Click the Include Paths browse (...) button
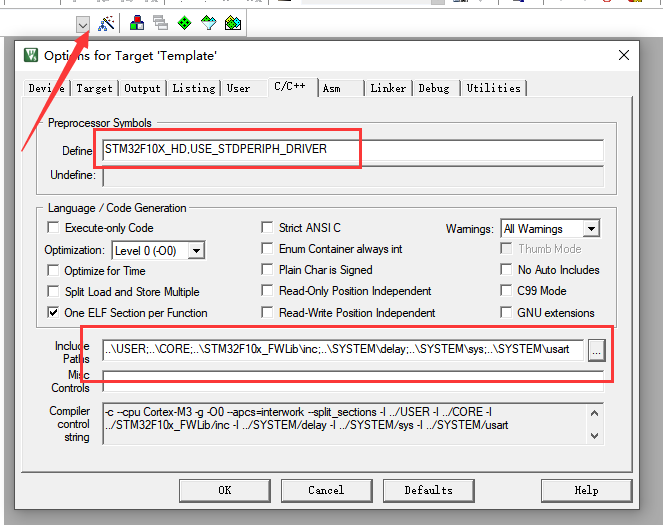Screen dimensions: 663x525 [596, 350]
